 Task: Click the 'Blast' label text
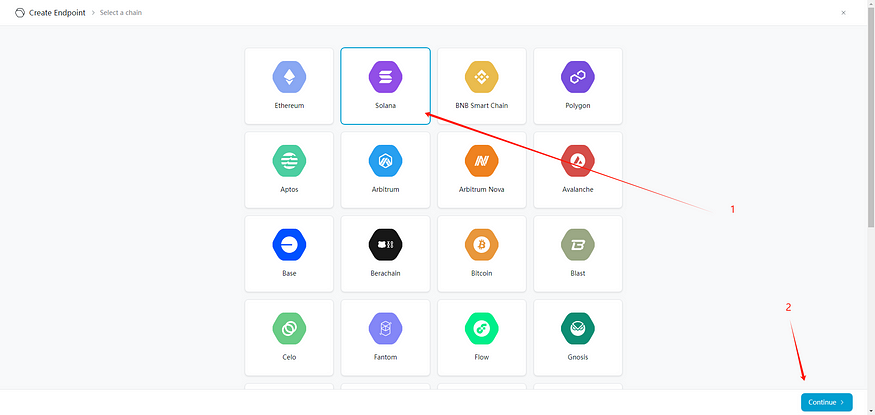point(578,273)
